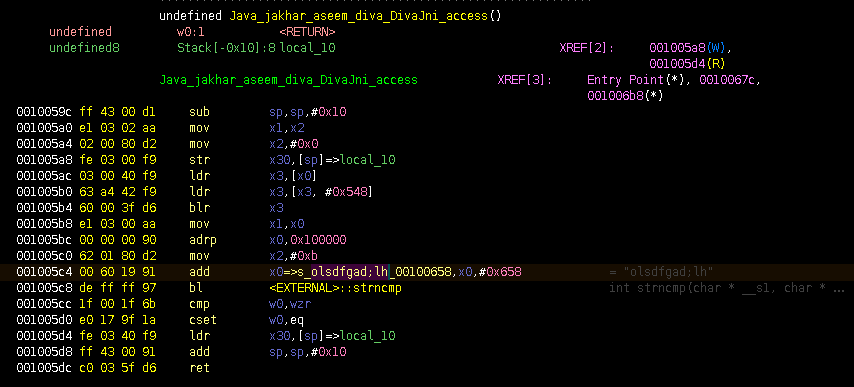Click address 001005dc
This screenshot has width=854, height=387.
click(x=44, y=368)
